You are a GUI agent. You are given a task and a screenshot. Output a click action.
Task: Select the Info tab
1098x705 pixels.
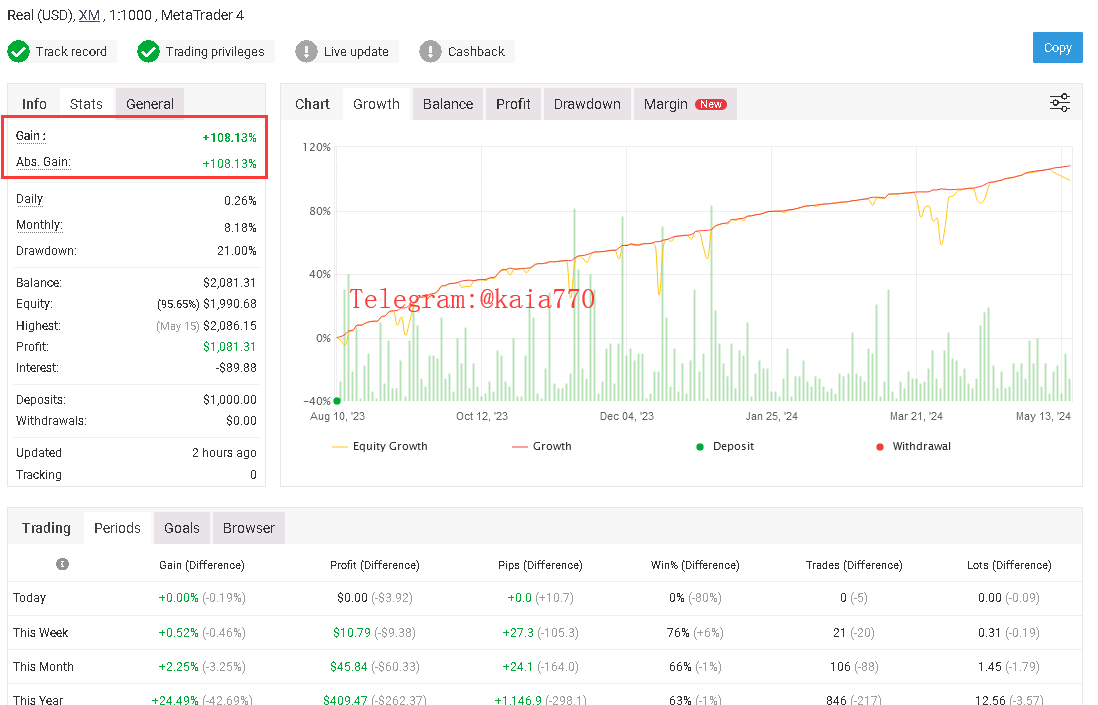click(34, 104)
